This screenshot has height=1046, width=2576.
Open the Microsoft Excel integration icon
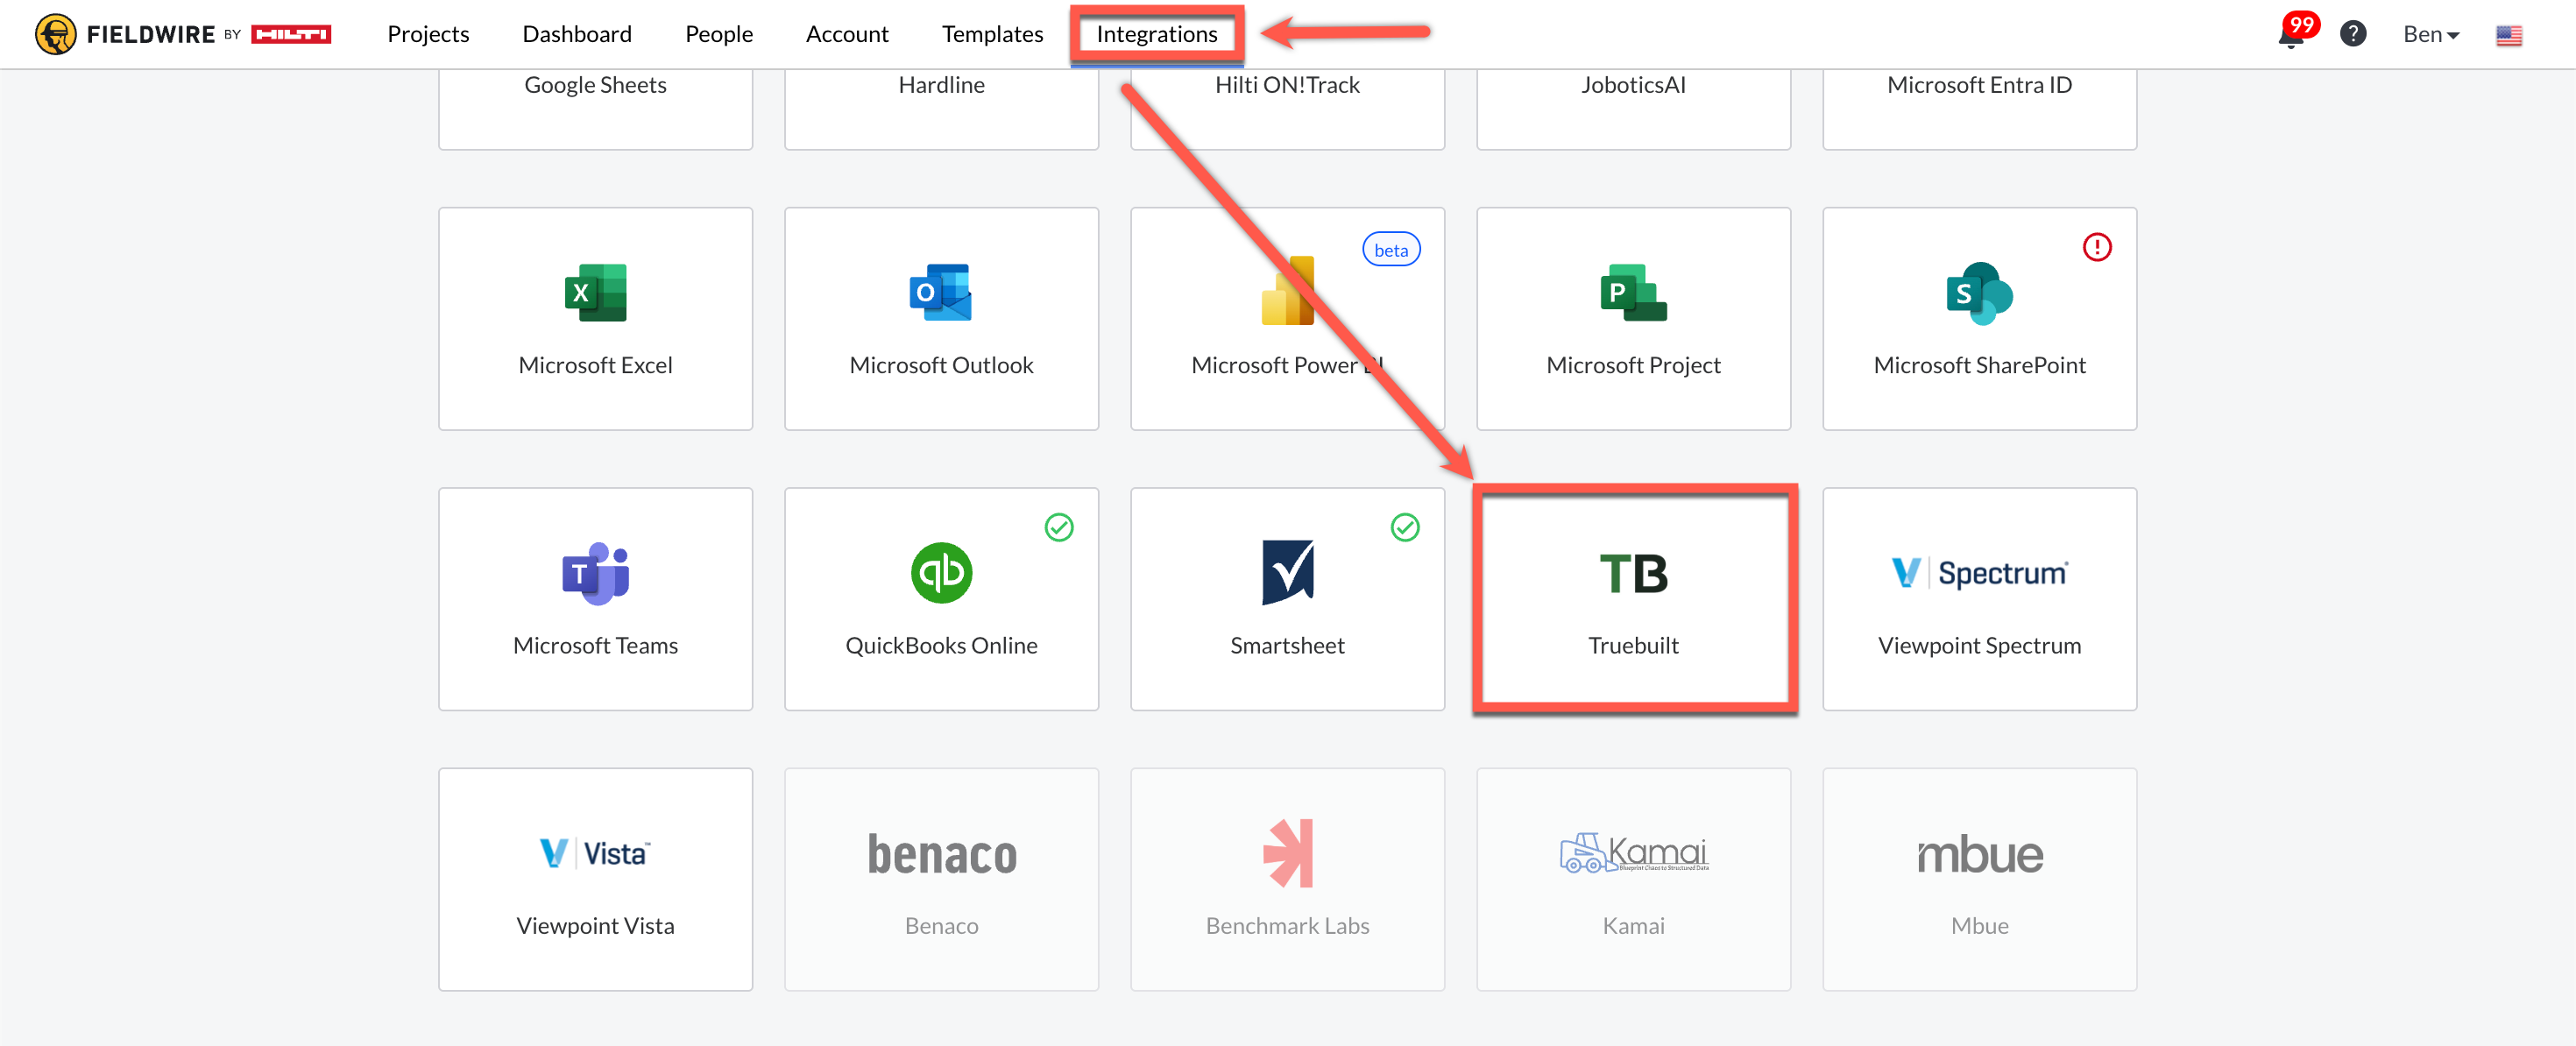pyautogui.click(x=595, y=292)
